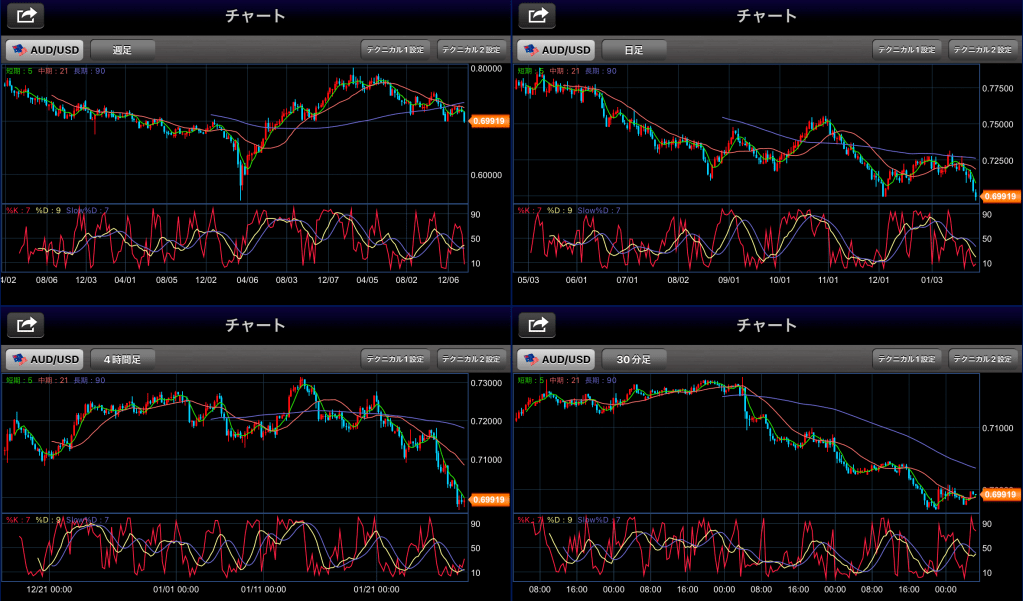
Task: Open テクニカル1設定 on the weekly chart
Action: tap(395, 49)
